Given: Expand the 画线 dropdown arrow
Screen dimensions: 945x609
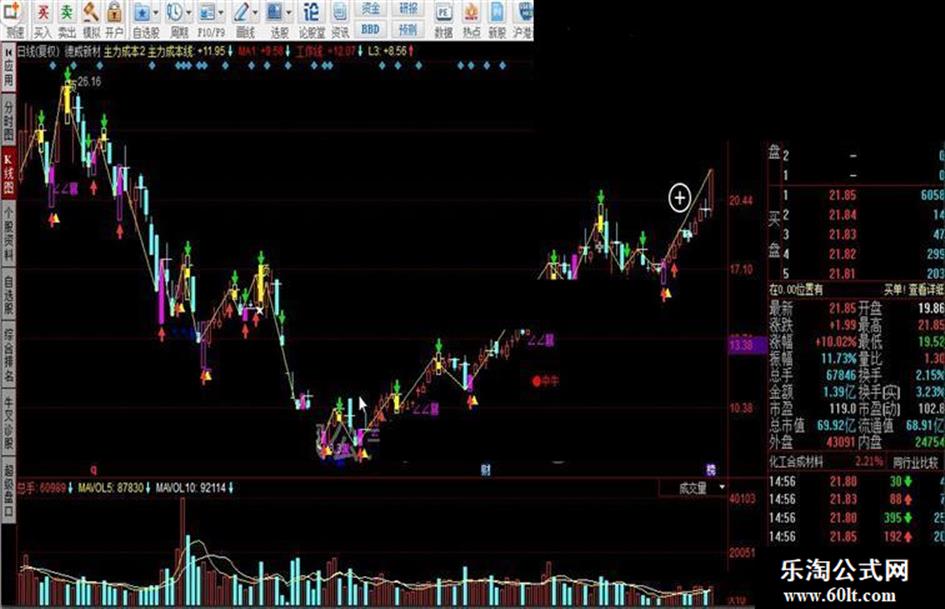Looking at the screenshot, I should (255, 13).
